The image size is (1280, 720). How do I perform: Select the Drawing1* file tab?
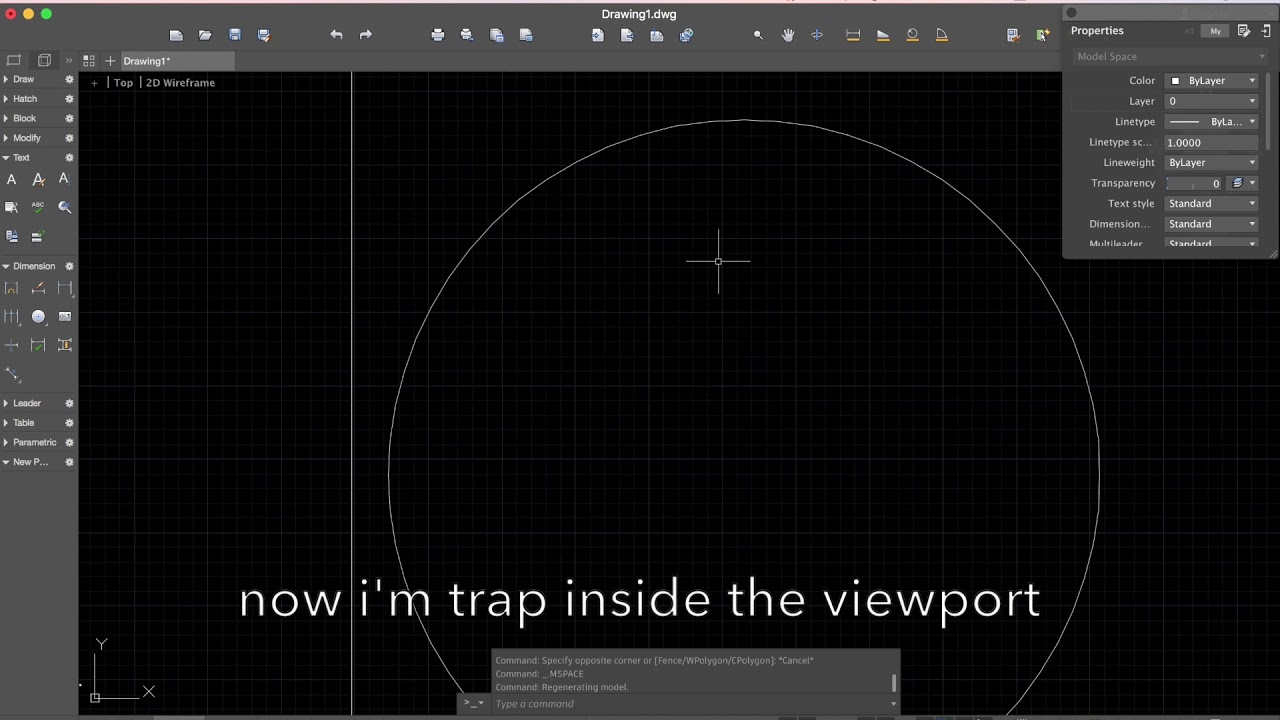point(176,61)
